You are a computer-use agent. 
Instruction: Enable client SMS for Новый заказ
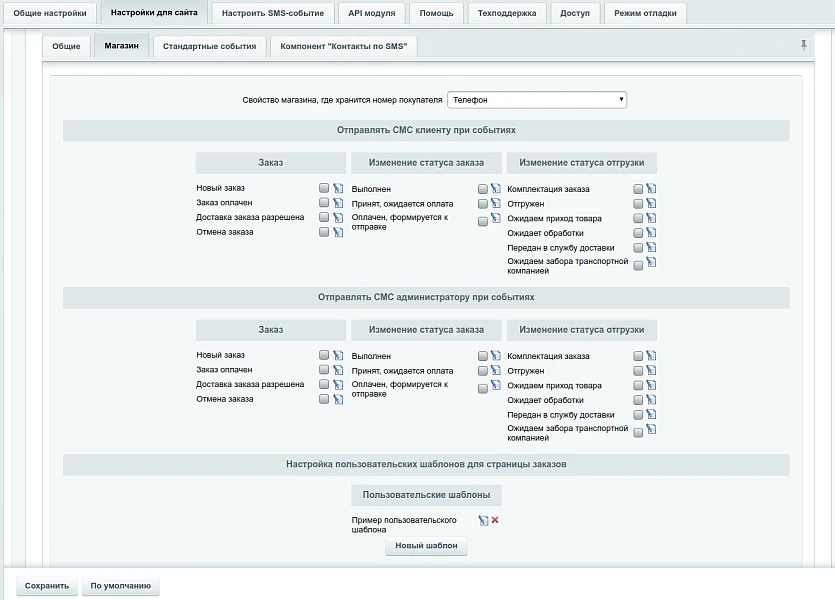click(324, 188)
